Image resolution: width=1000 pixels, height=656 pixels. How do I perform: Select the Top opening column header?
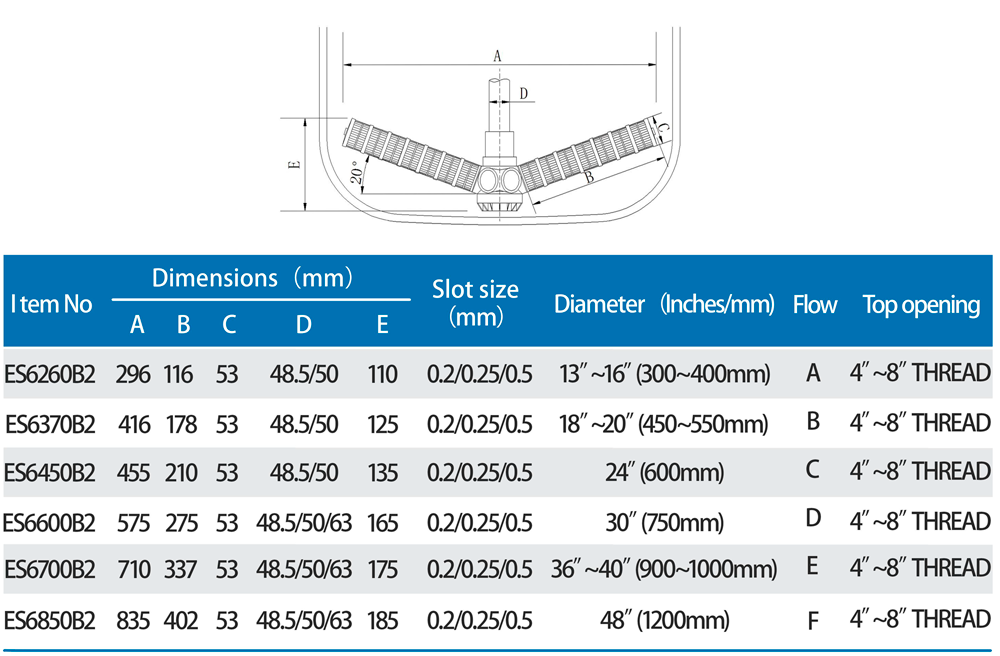click(x=921, y=305)
